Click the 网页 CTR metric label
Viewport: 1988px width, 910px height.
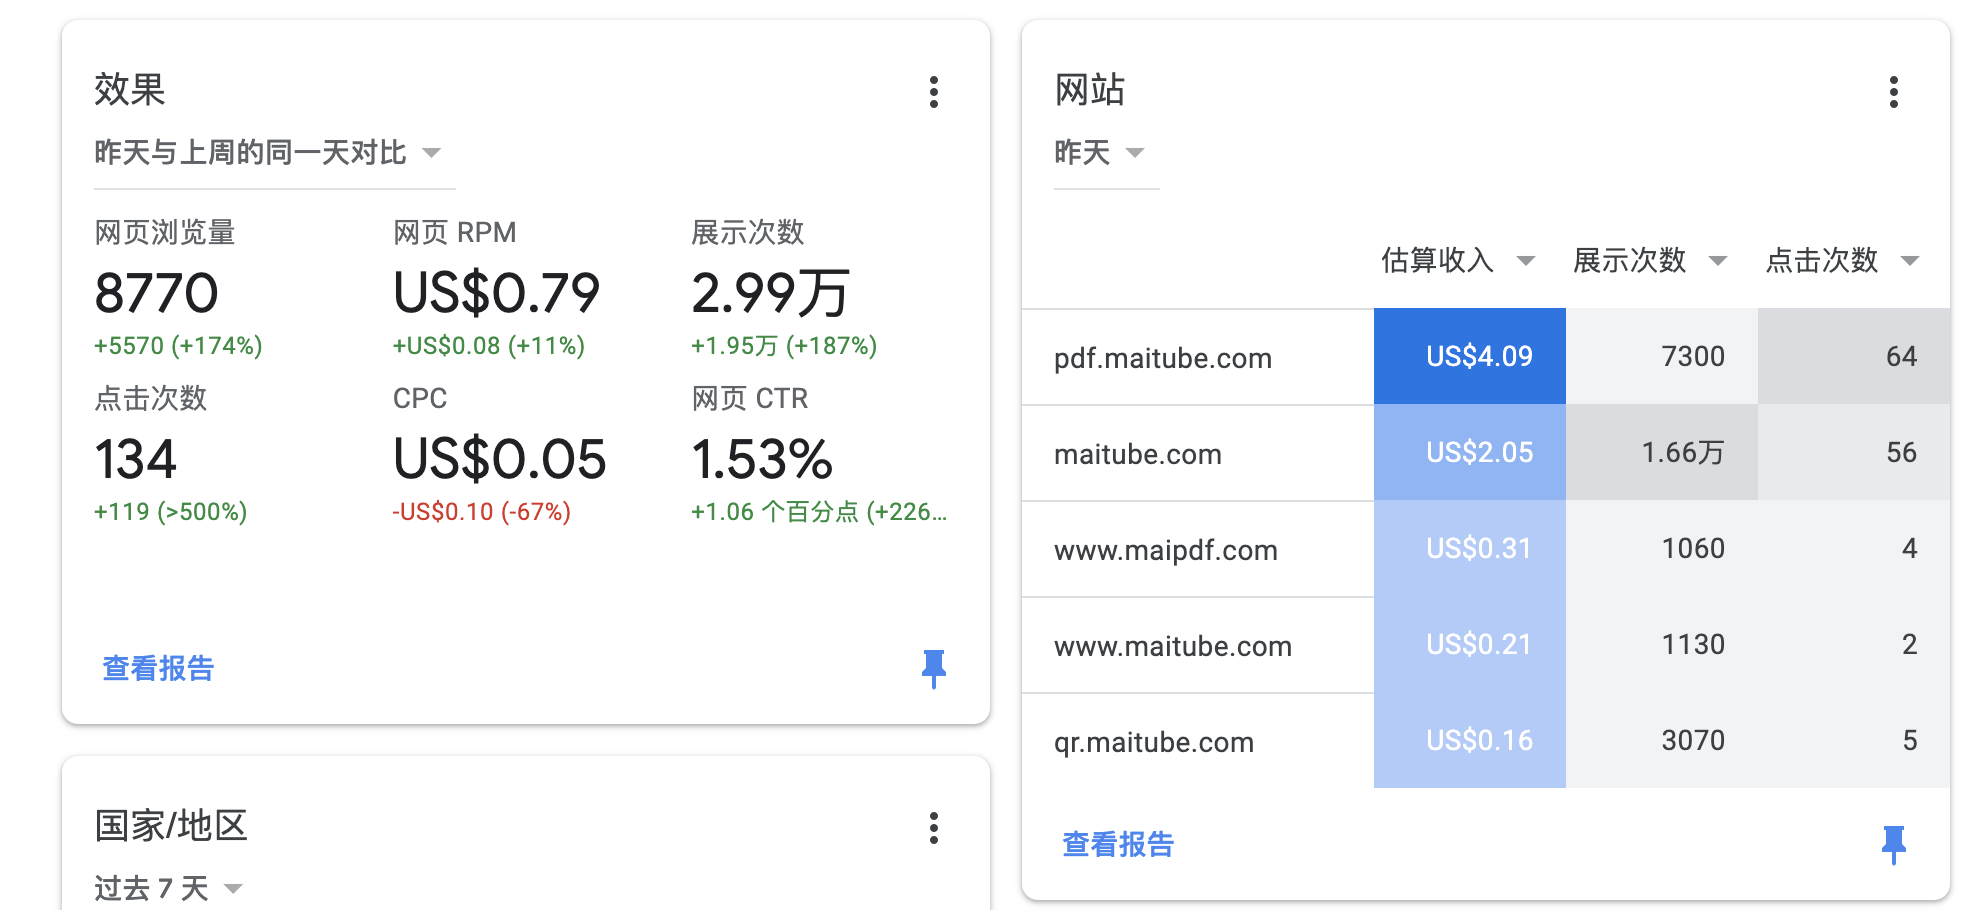(749, 398)
